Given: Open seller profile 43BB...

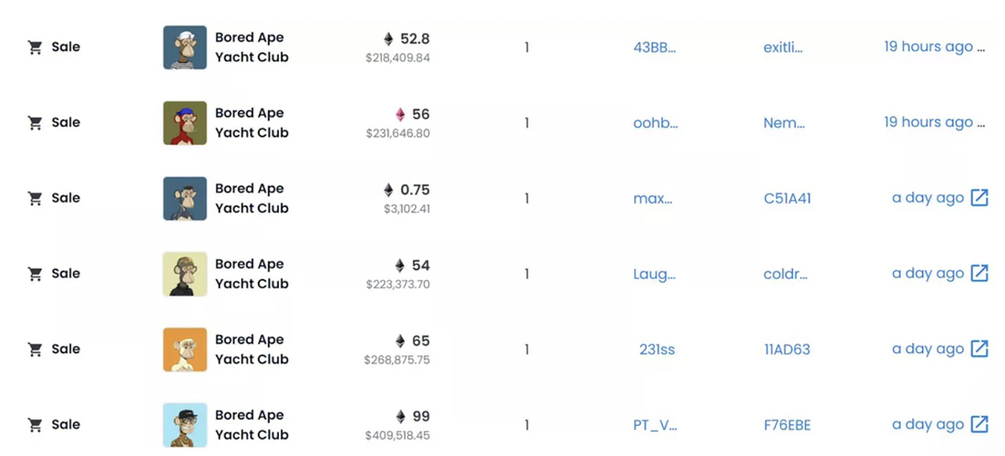Looking at the screenshot, I should click(x=655, y=47).
